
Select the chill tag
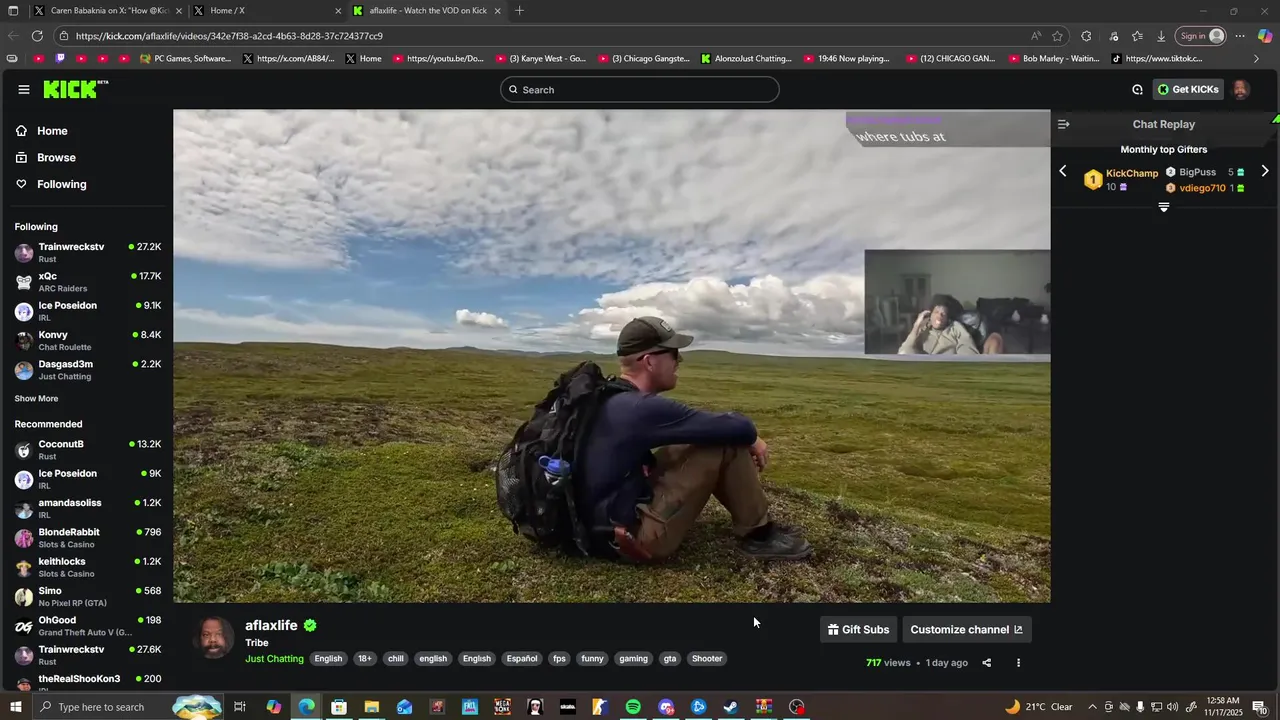(396, 659)
